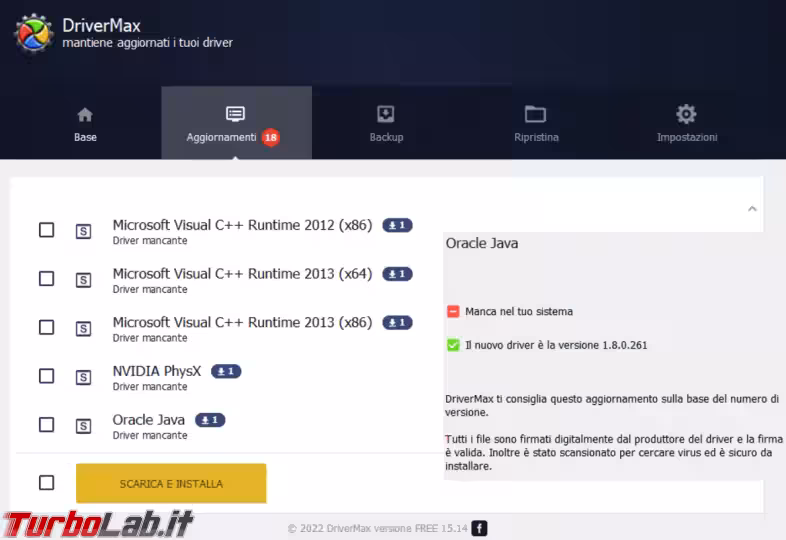Open the Backup tab
Screen dimensions: 786x540
coord(386,123)
